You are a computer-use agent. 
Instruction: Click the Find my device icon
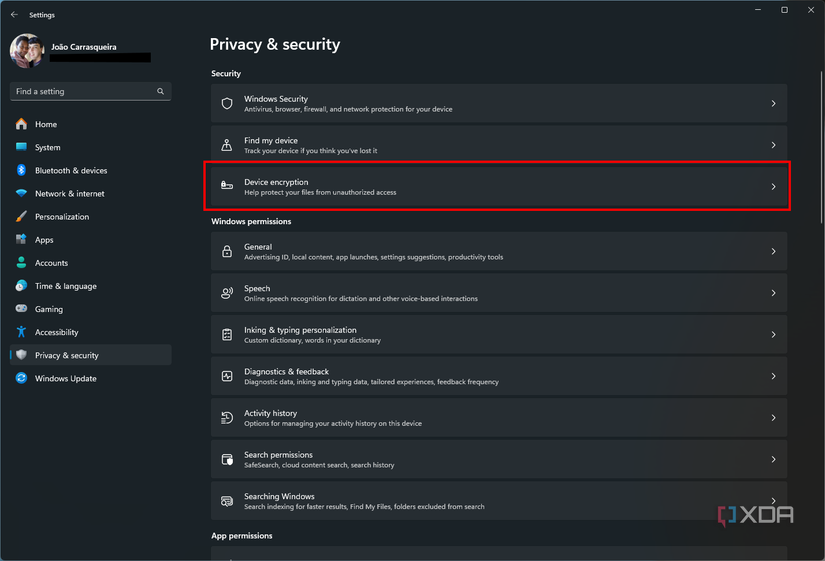coord(227,145)
